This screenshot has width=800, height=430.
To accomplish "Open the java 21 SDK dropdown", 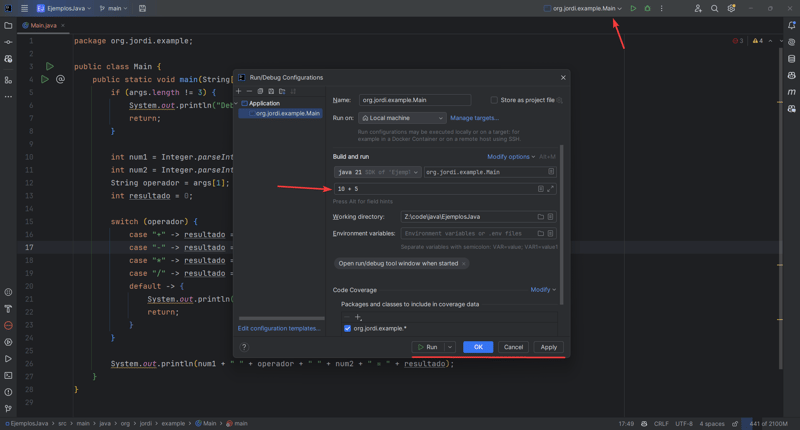I will (377, 172).
